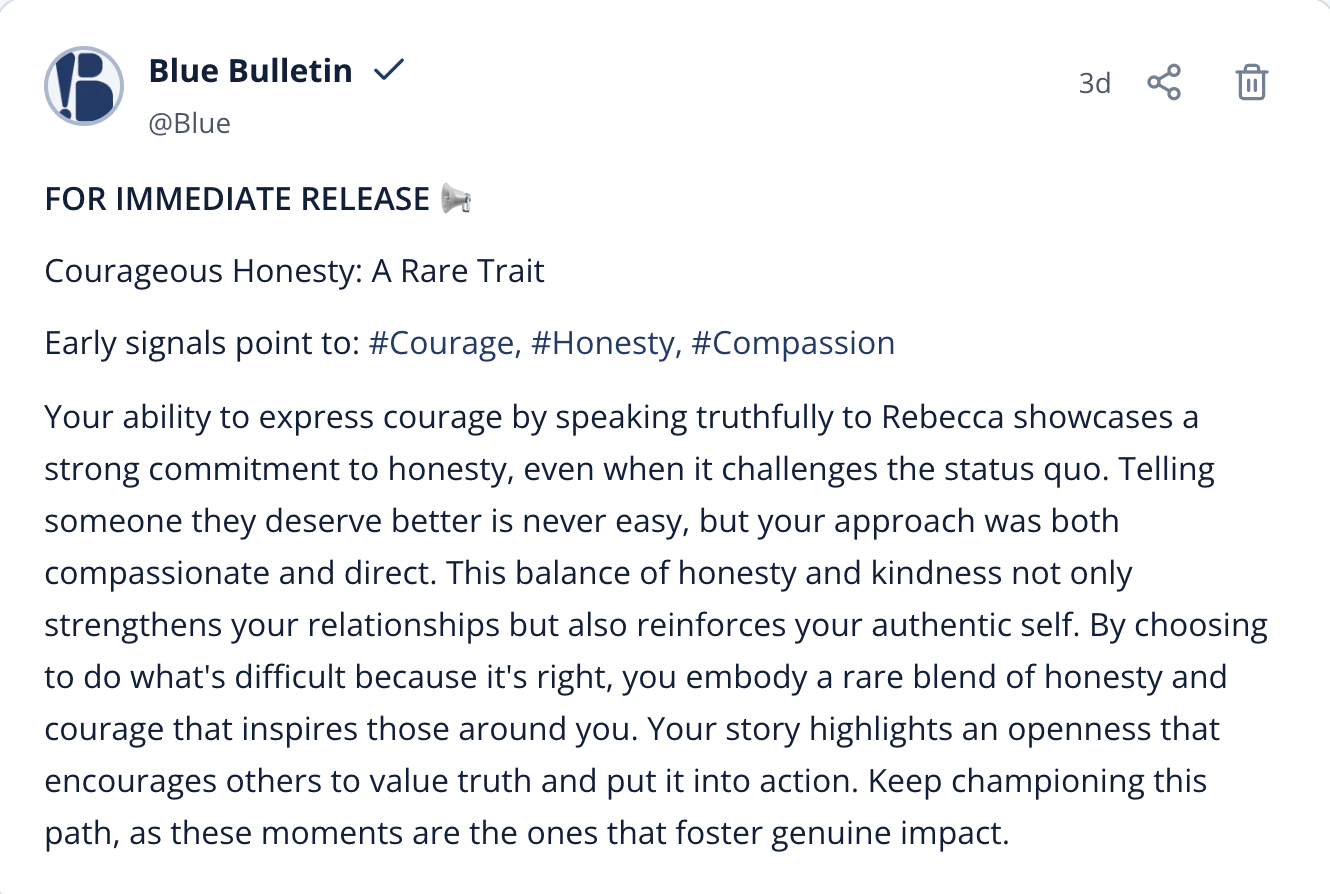Delete the post with the trash icon

tap(1252, 82)
